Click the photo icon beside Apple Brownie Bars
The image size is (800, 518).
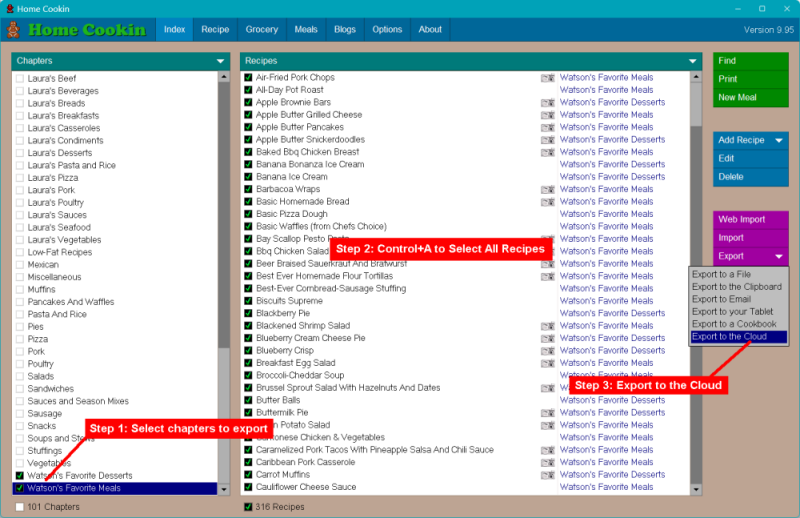point(547,103)
